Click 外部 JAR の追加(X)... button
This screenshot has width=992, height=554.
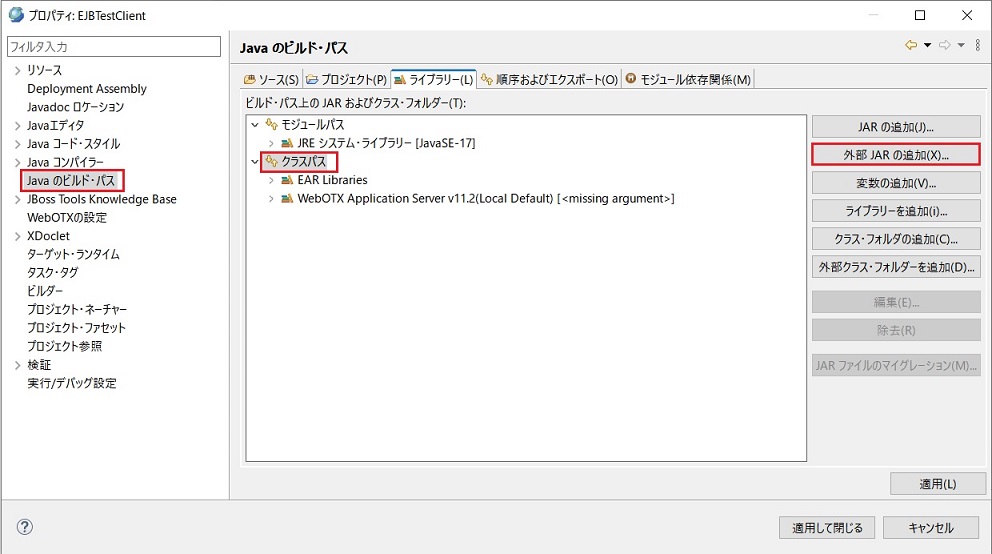896,154
